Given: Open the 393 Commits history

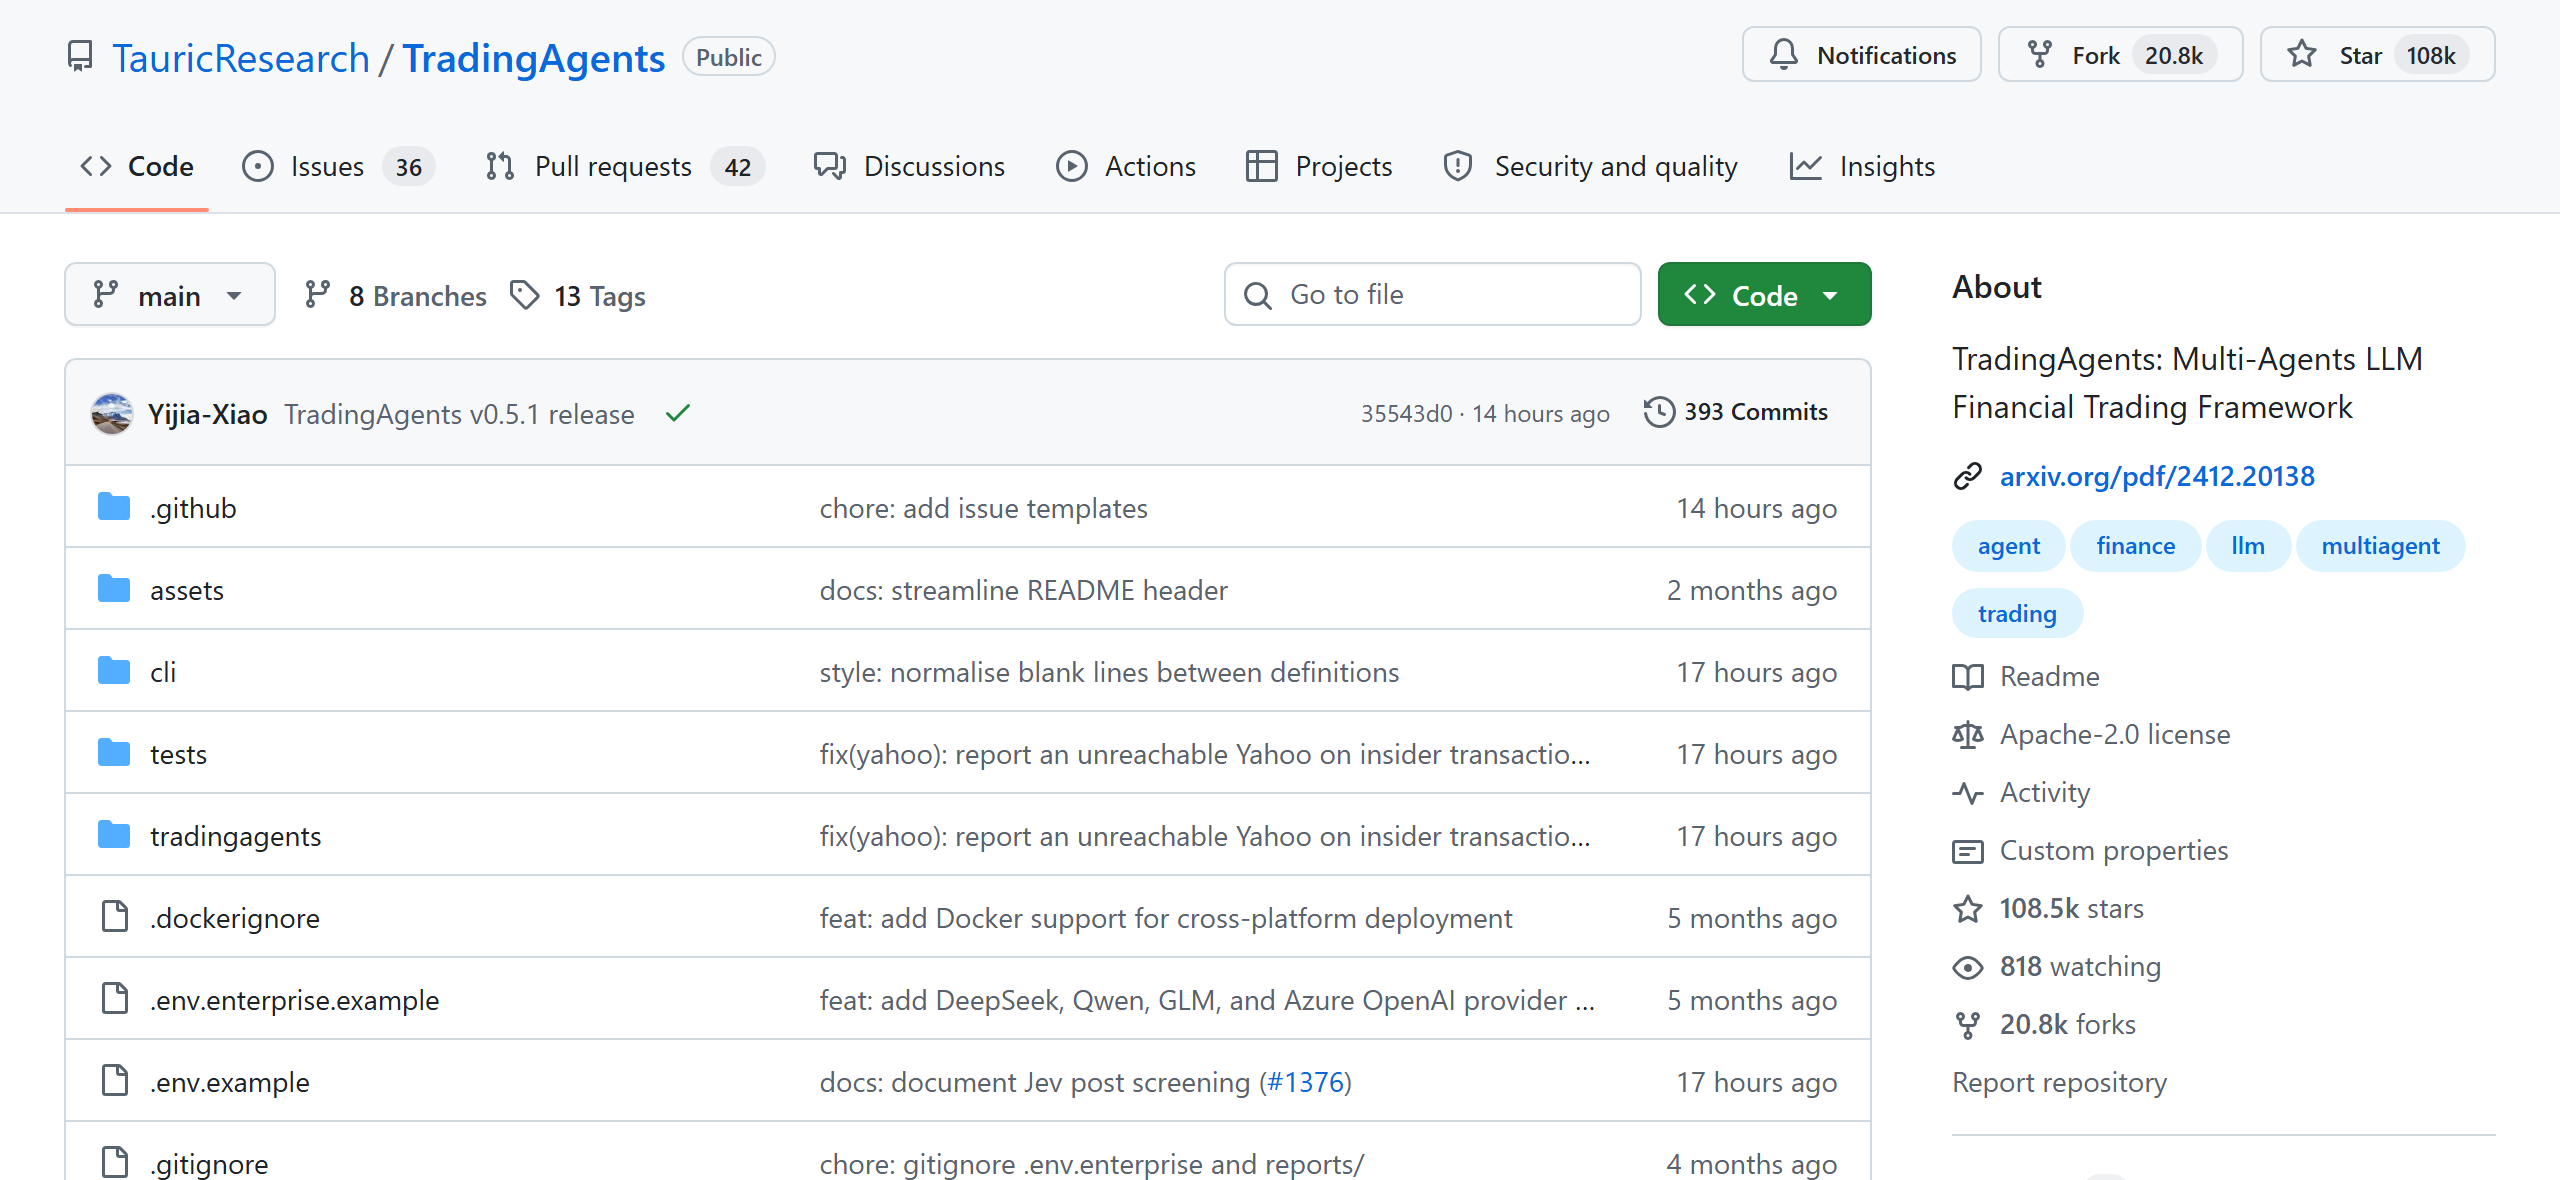Looking at the screenshot, I should pyautogui.click(x=1736, y=412).
